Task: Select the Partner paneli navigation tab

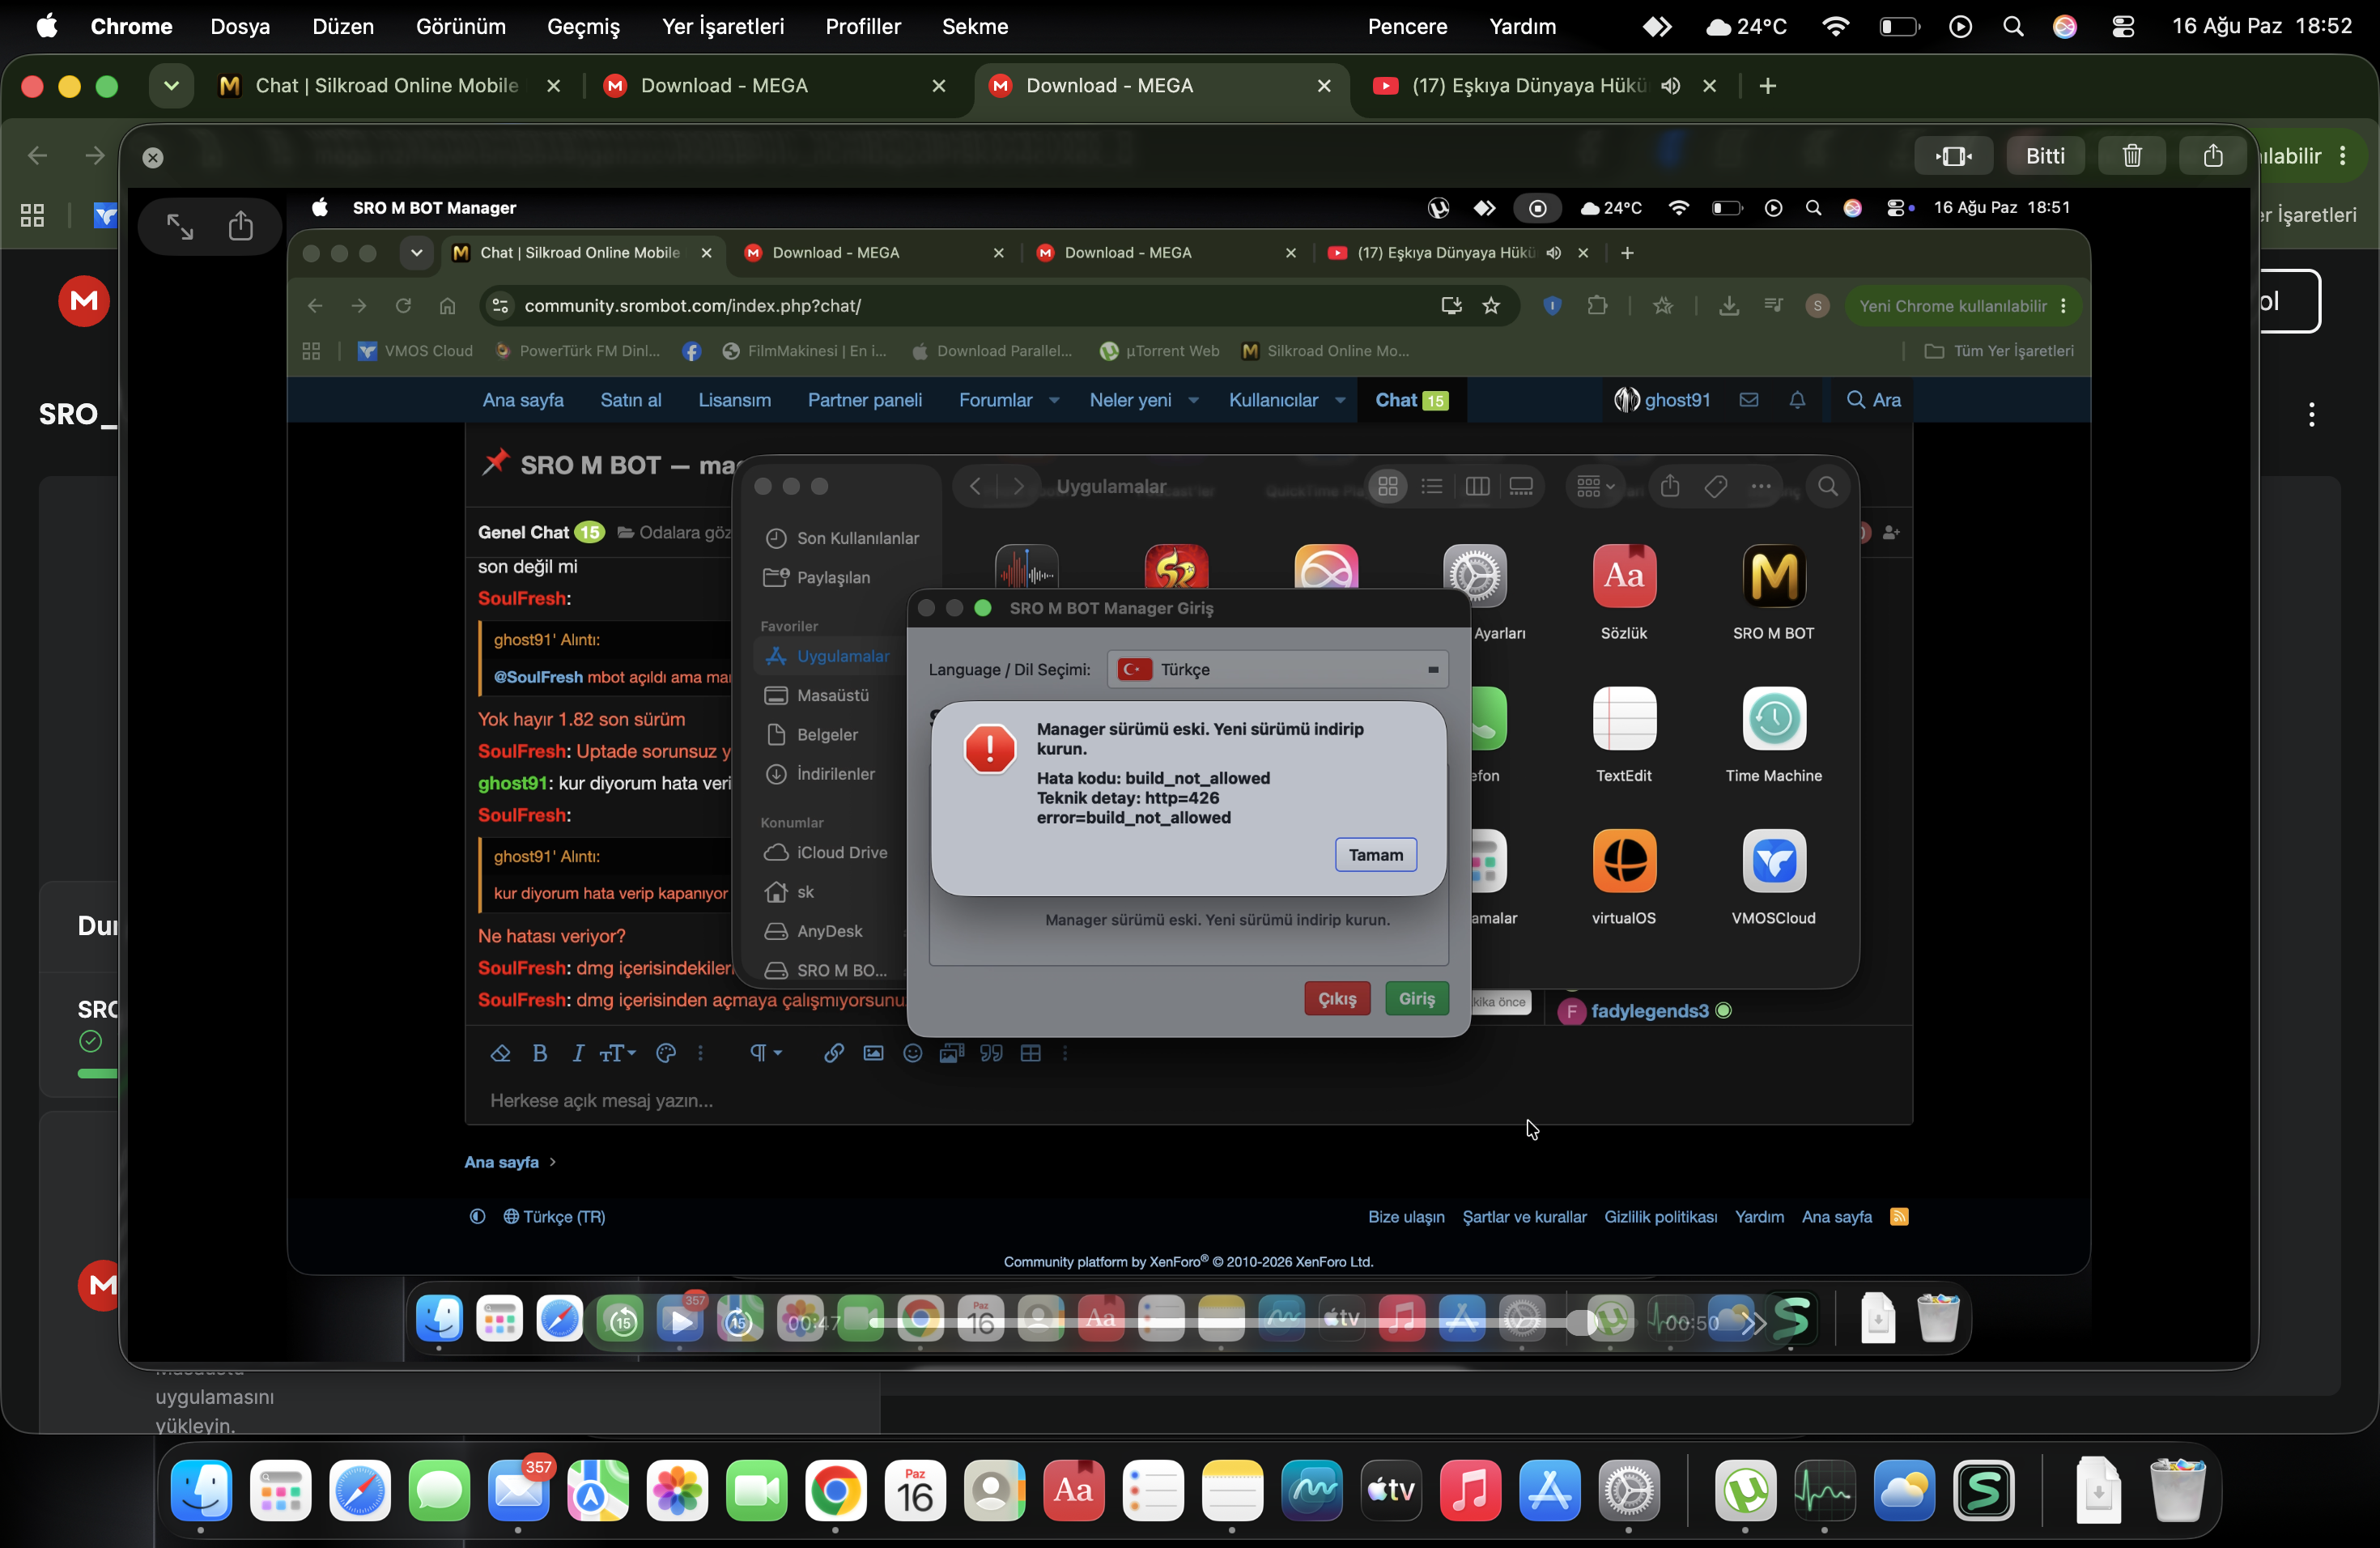Action: 865,400
